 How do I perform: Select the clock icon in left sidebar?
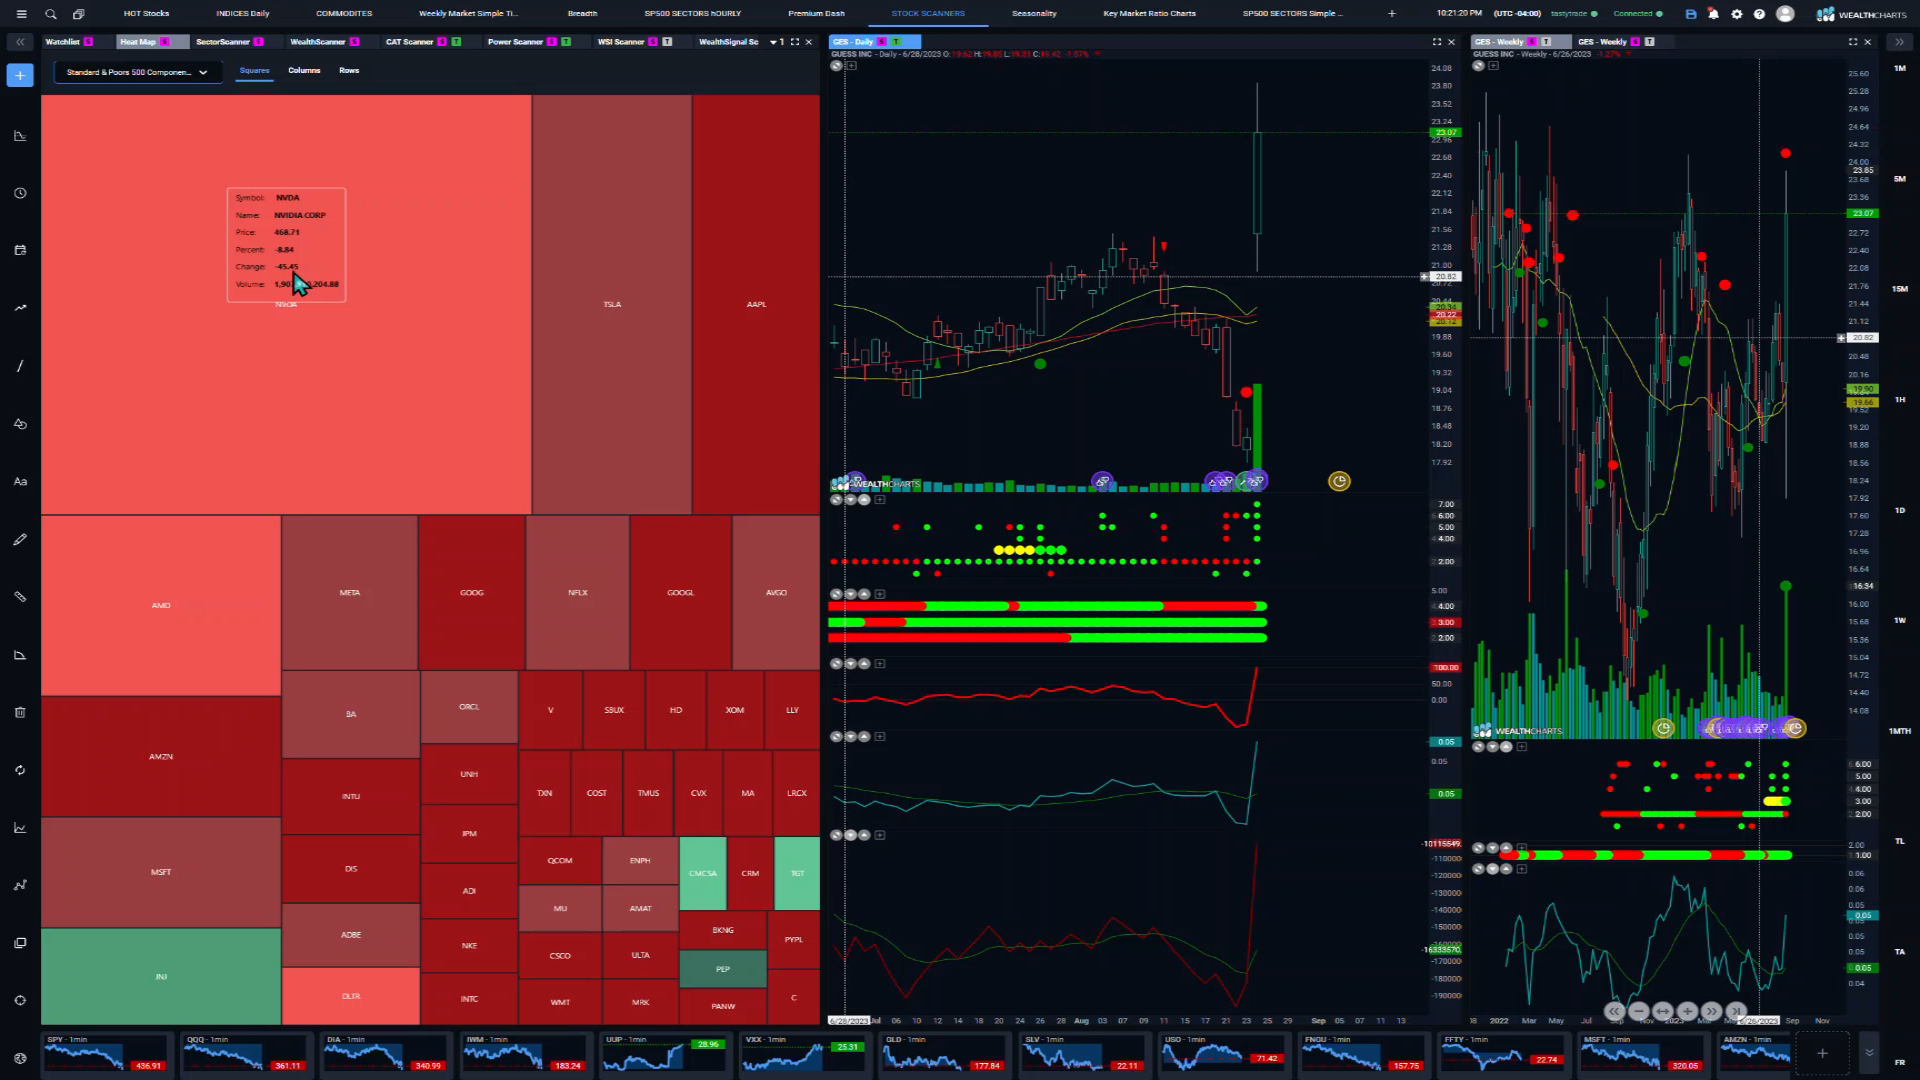pyautogui.click(x=20, y=193)
